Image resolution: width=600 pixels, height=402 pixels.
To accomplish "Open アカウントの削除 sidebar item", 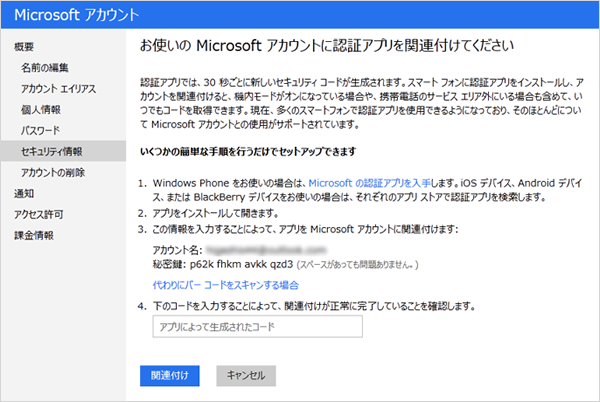I will coord(53,173).
